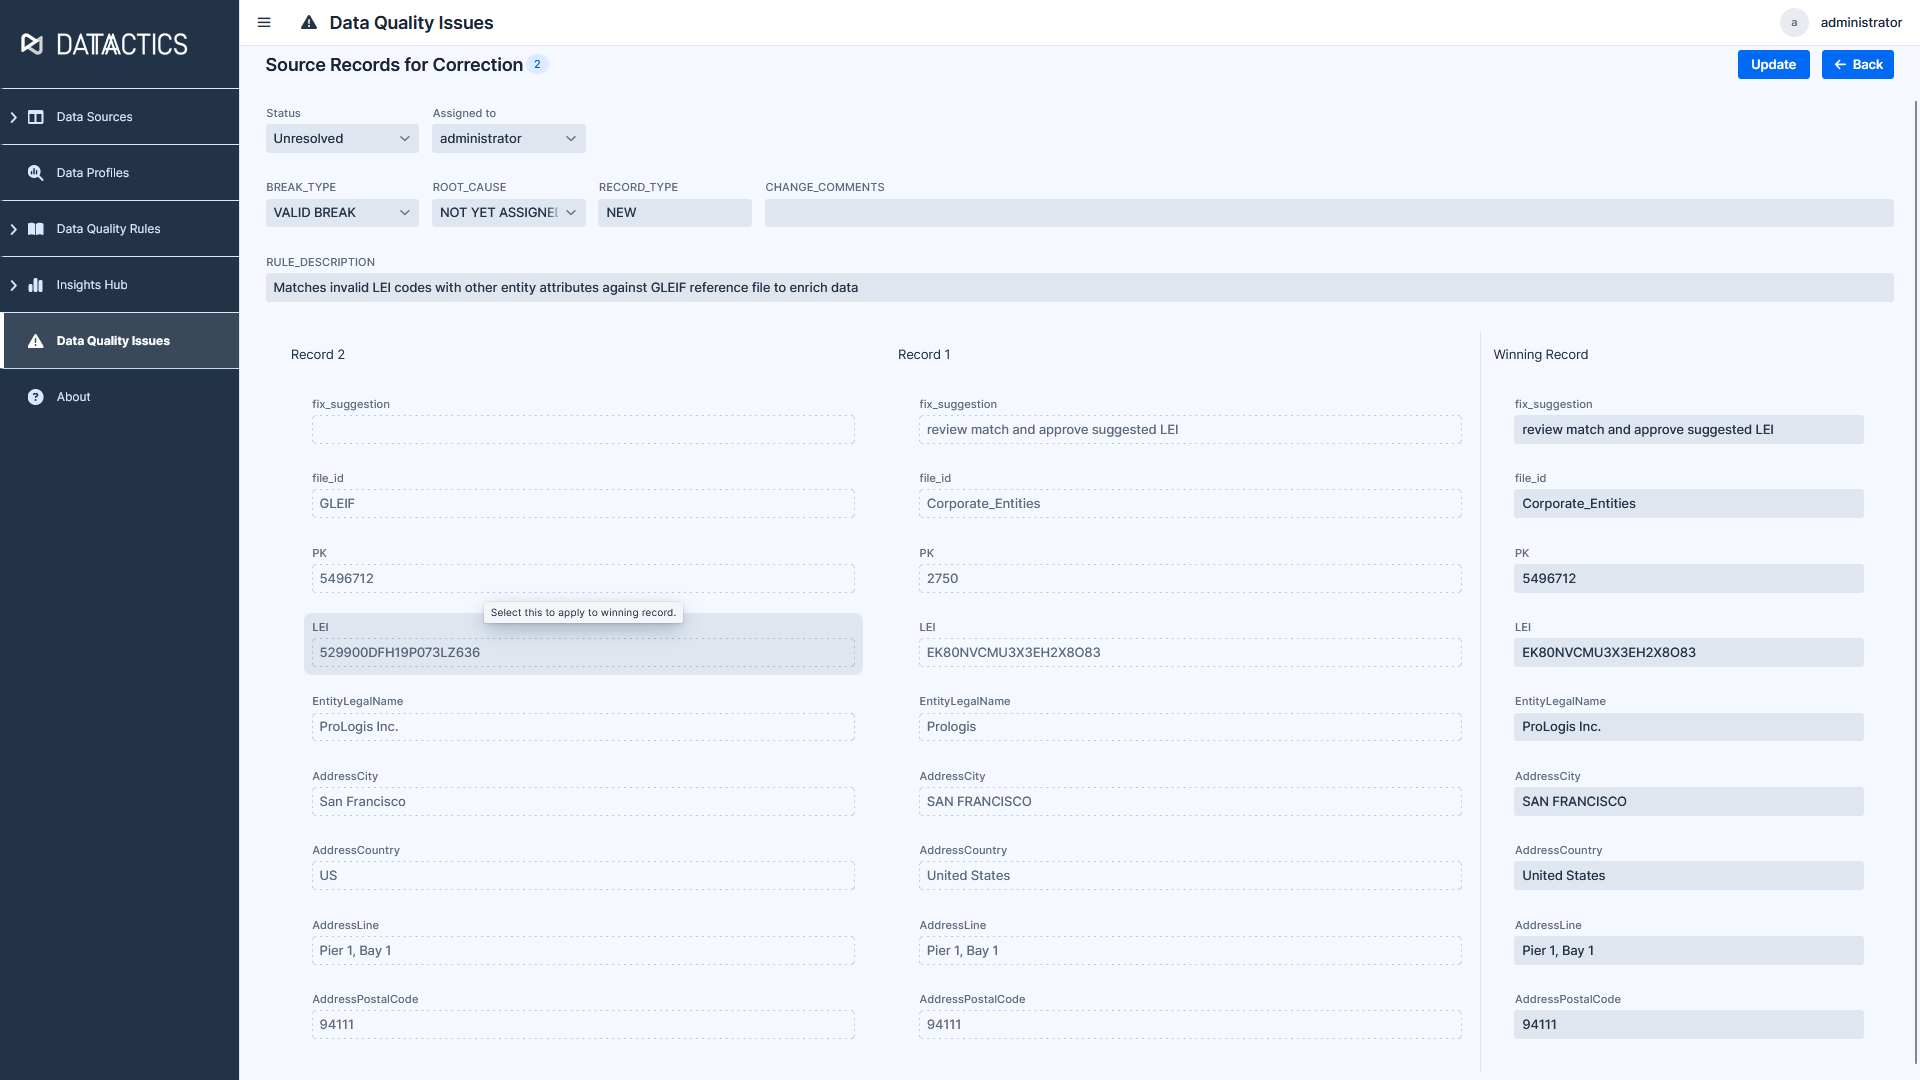Screen dimensions: 1920x1080
Task: Select the Data Sources grid icon
Action: [36, 117]
